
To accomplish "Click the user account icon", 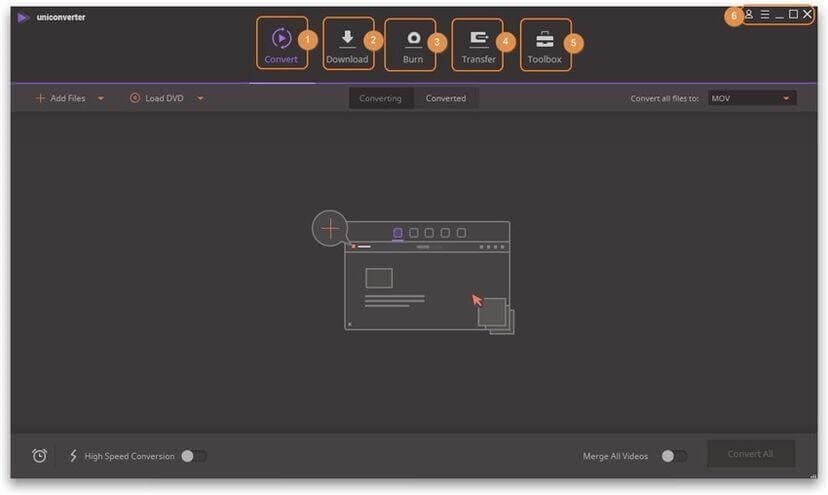I will (749, 15).
